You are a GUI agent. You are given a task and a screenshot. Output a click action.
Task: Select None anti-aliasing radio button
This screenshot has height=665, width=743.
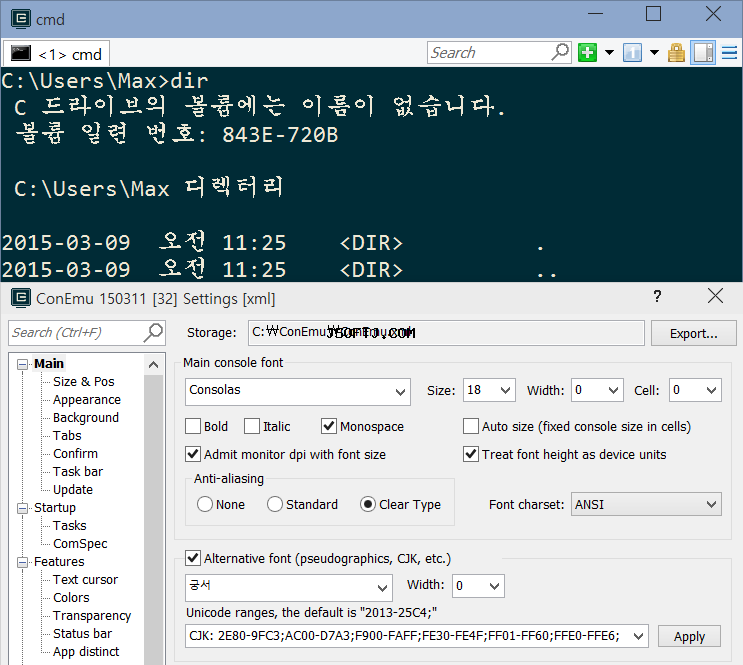click(x=205, y=504)
